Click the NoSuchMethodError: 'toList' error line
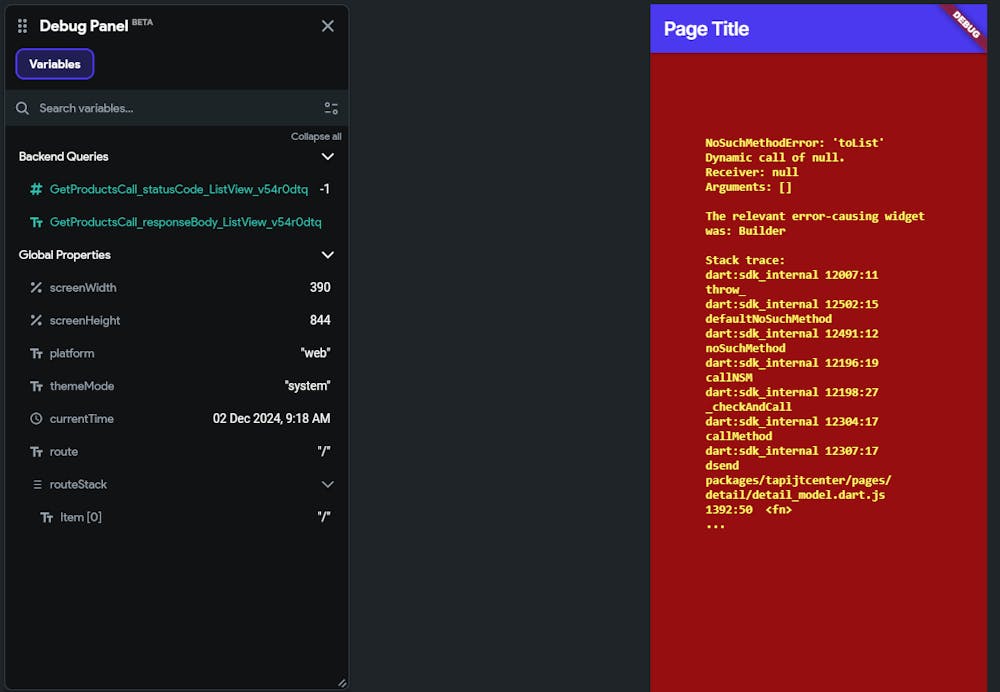The width and height of the screenshot is (1000, 692). click(795, 143)
